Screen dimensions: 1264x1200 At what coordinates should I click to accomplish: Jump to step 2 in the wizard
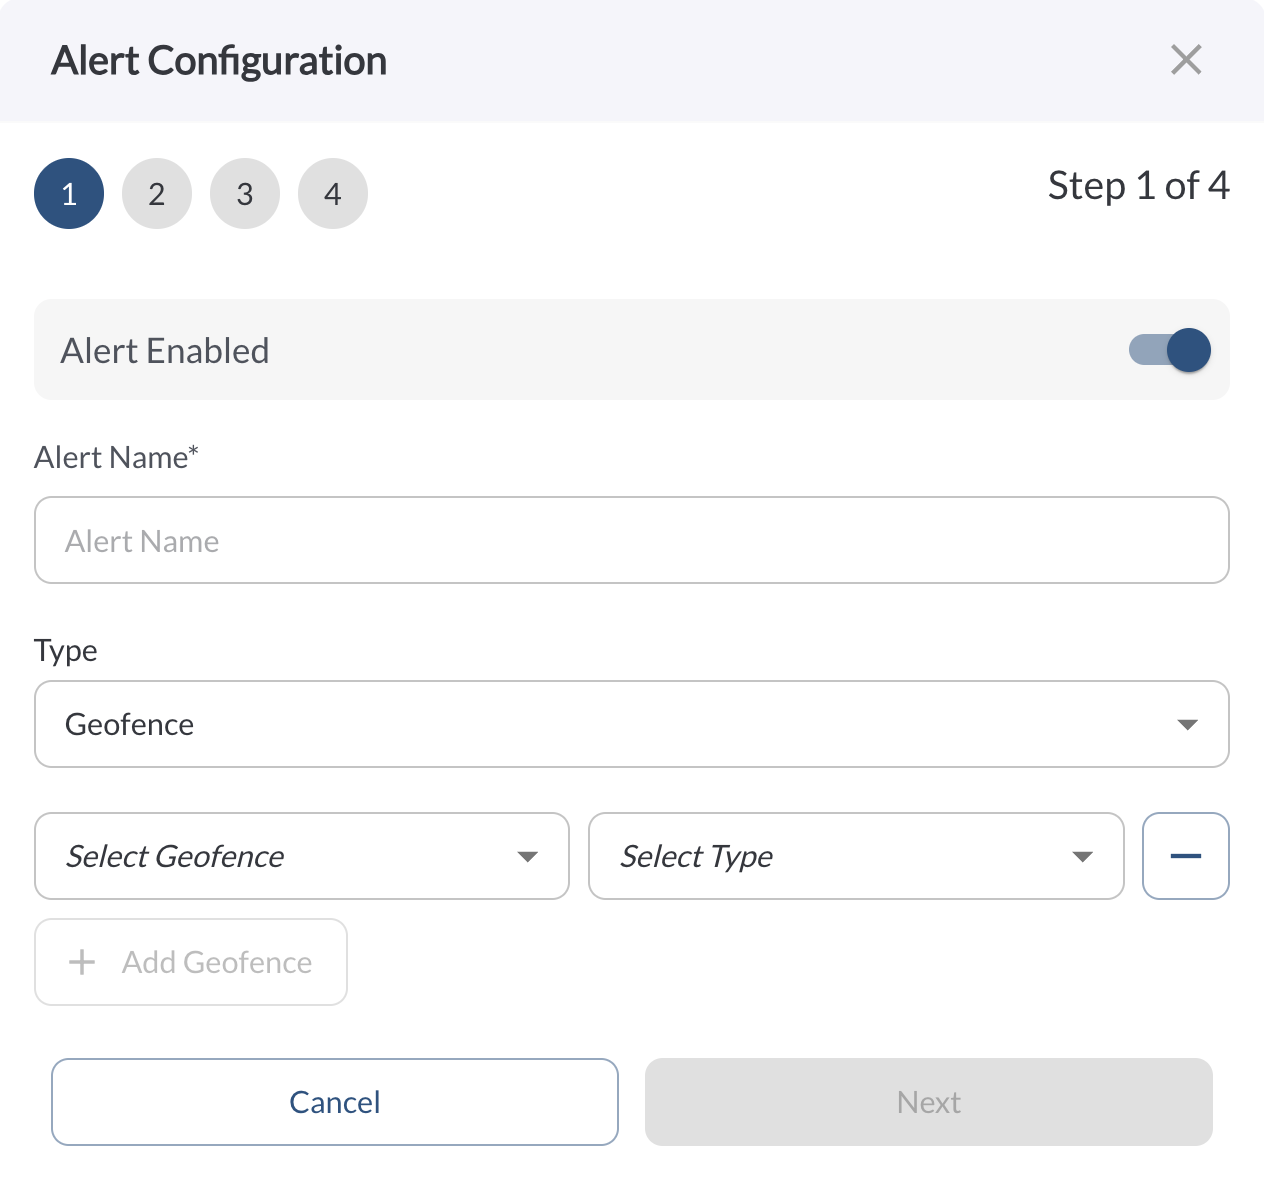(x=157, y=194)
